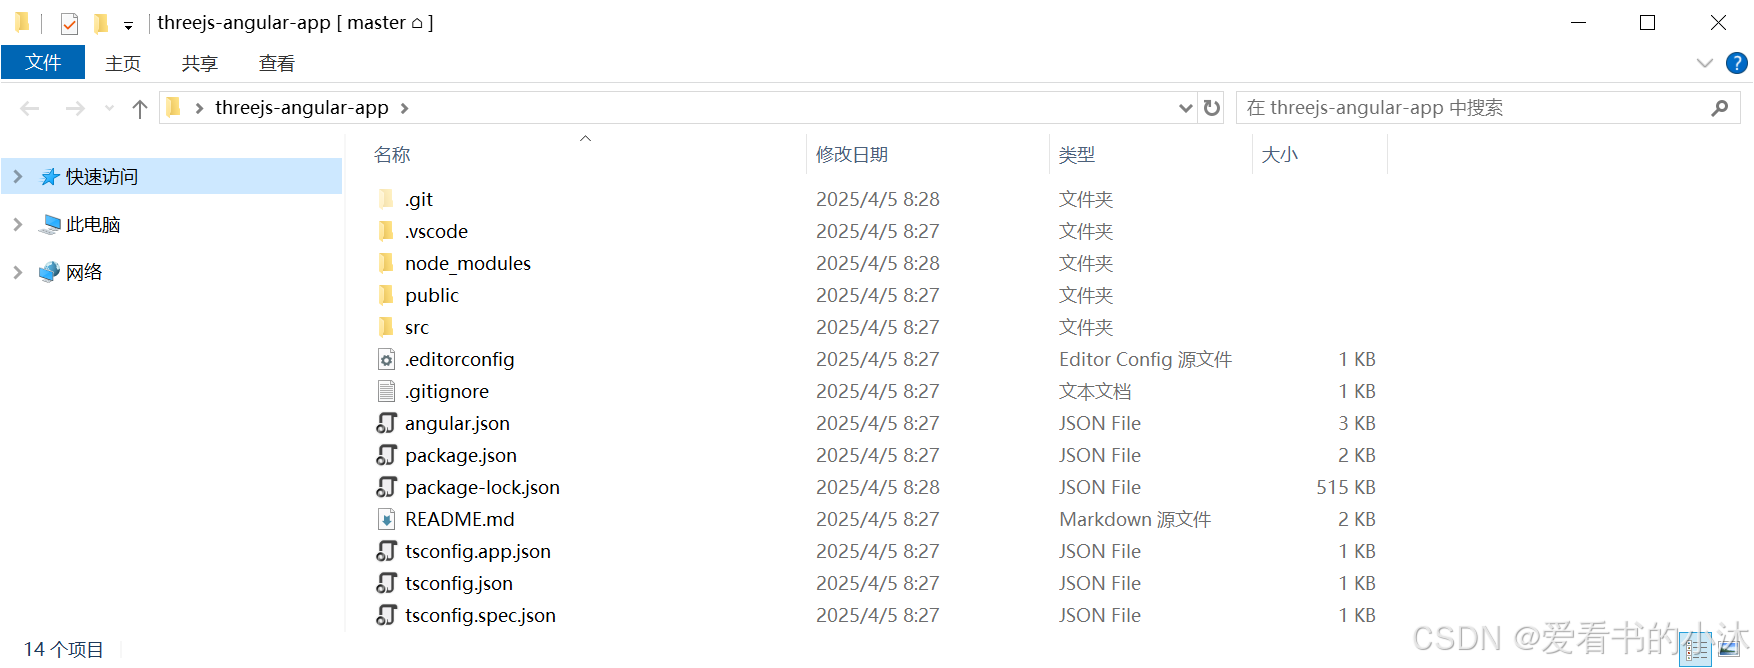
Task: Click the .git folder icon
Action: [386, 199]
